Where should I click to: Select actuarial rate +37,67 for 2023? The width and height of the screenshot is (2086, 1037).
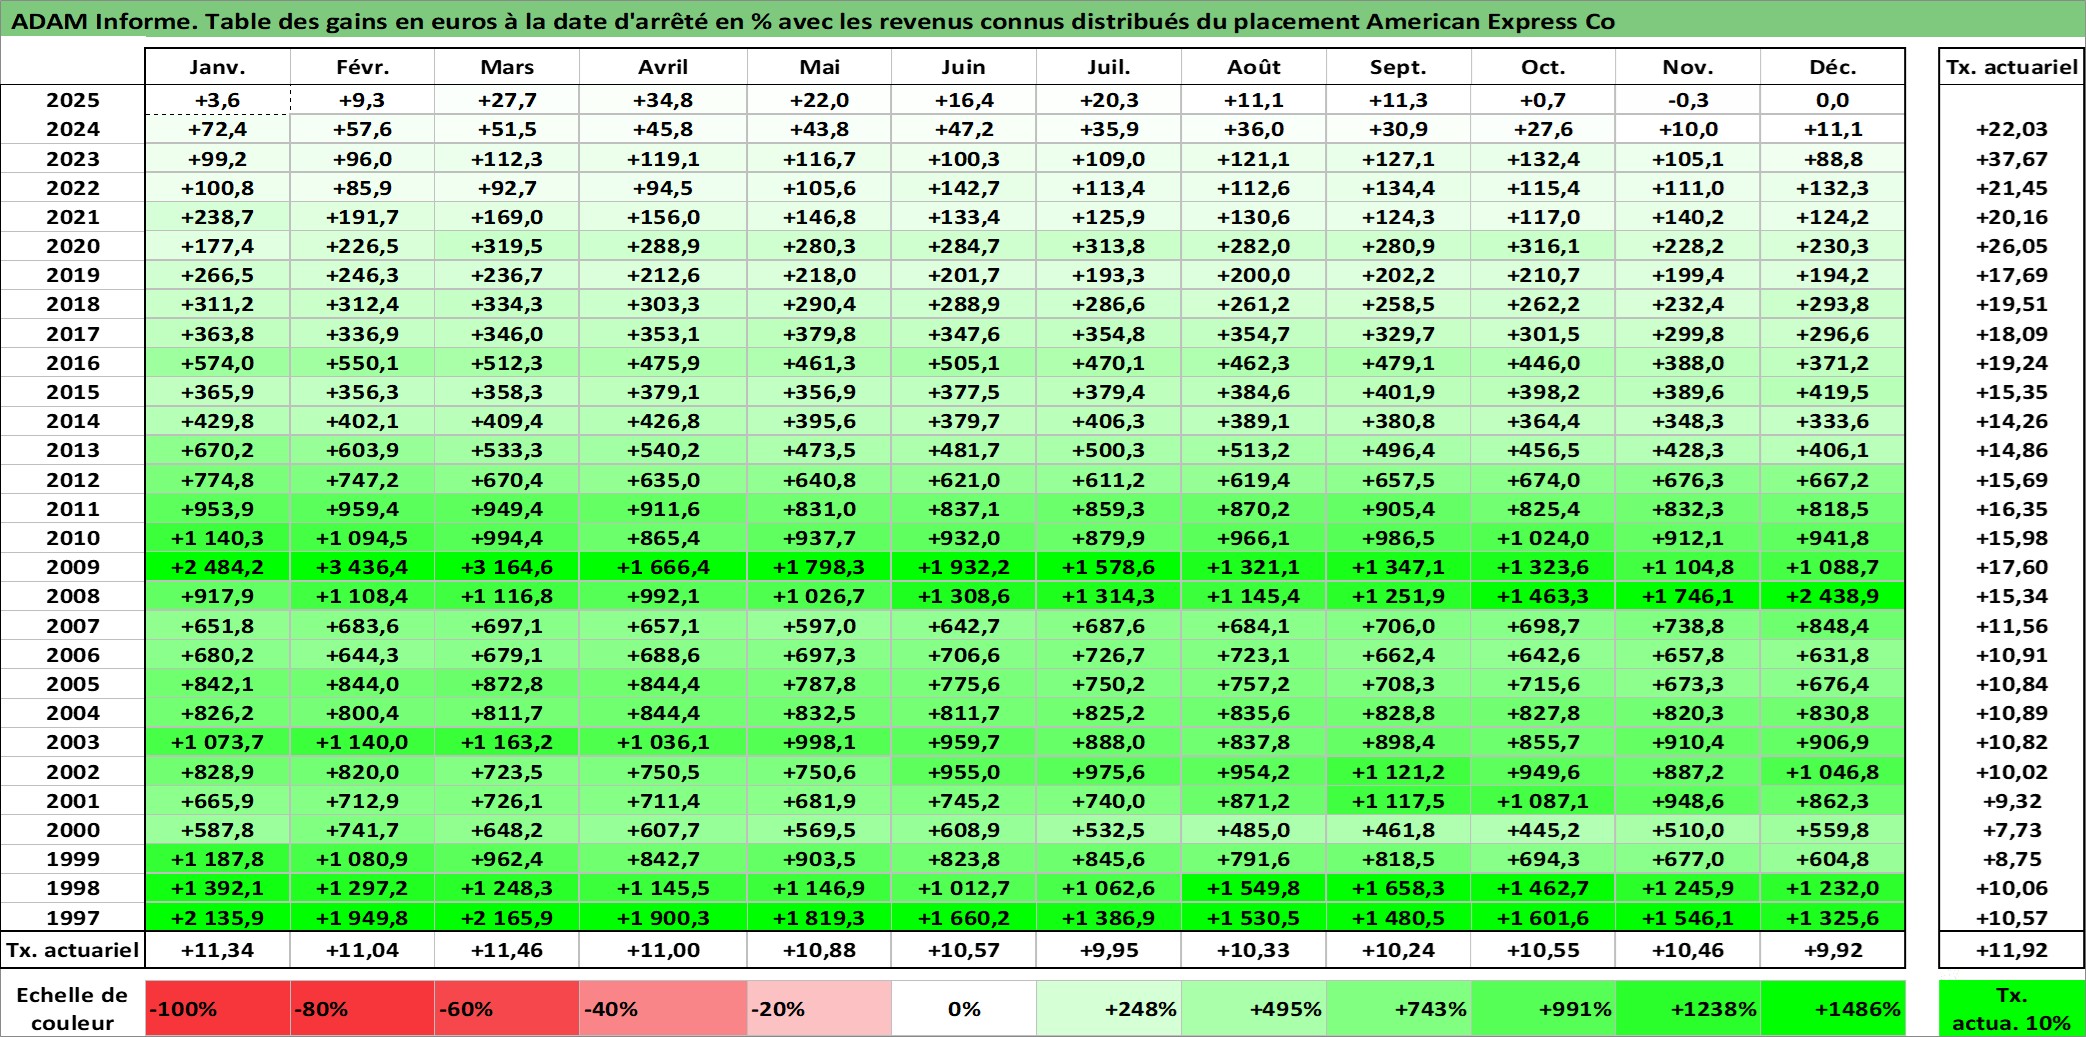pyautogui.click(x=2012, y=159)
